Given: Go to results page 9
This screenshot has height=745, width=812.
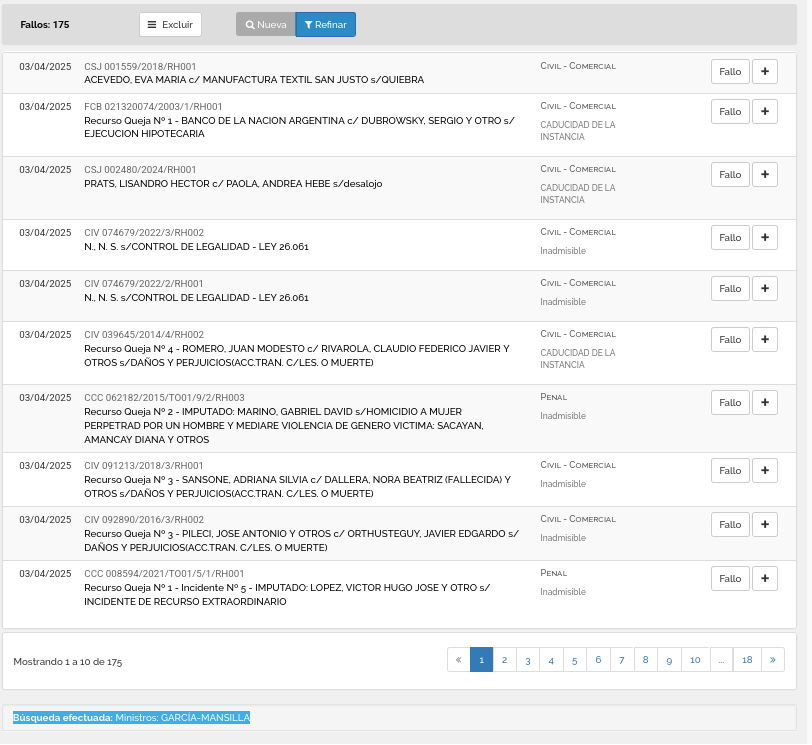Looking at the screenshot, I should pyautogui.click(x=669, y=660).
